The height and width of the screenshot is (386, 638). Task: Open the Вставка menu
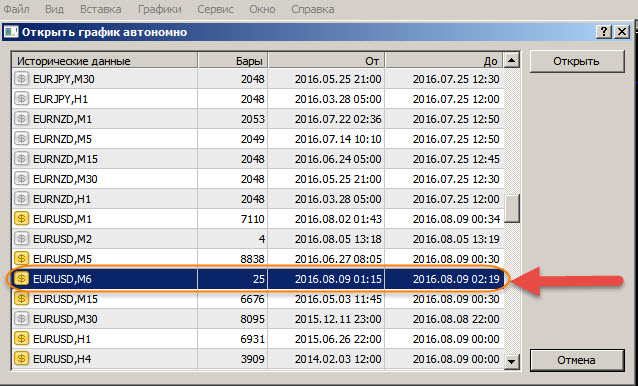click(x=101, y=9)
